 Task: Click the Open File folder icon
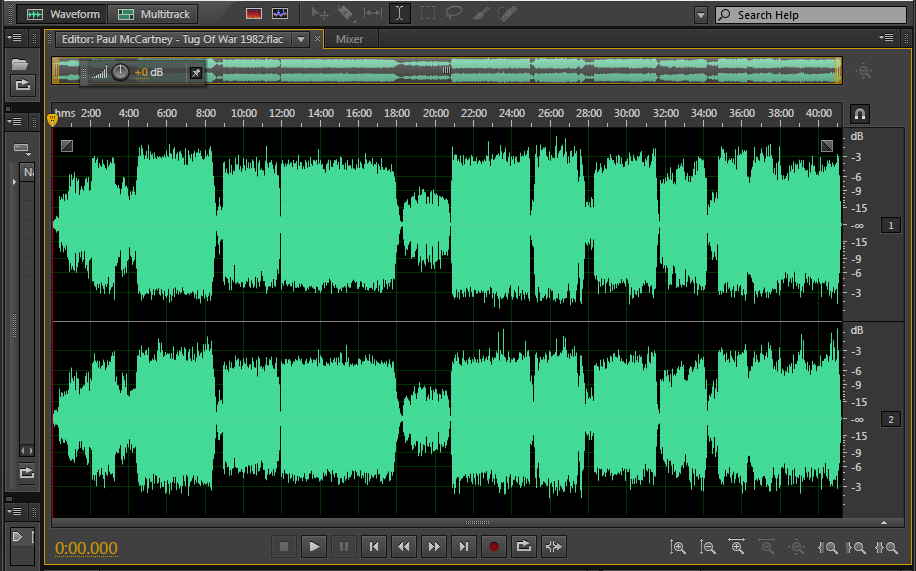click(20, 64)
